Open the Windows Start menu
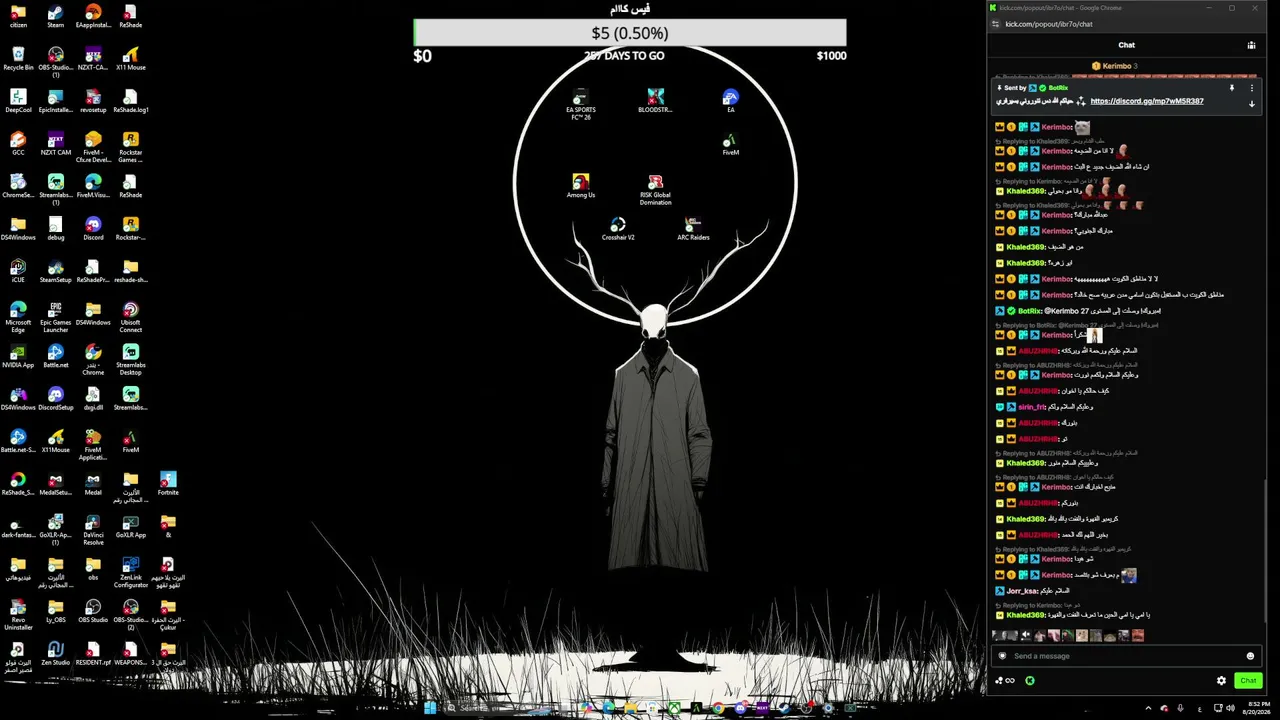The image size is (1280, 720). coord(430,708)
